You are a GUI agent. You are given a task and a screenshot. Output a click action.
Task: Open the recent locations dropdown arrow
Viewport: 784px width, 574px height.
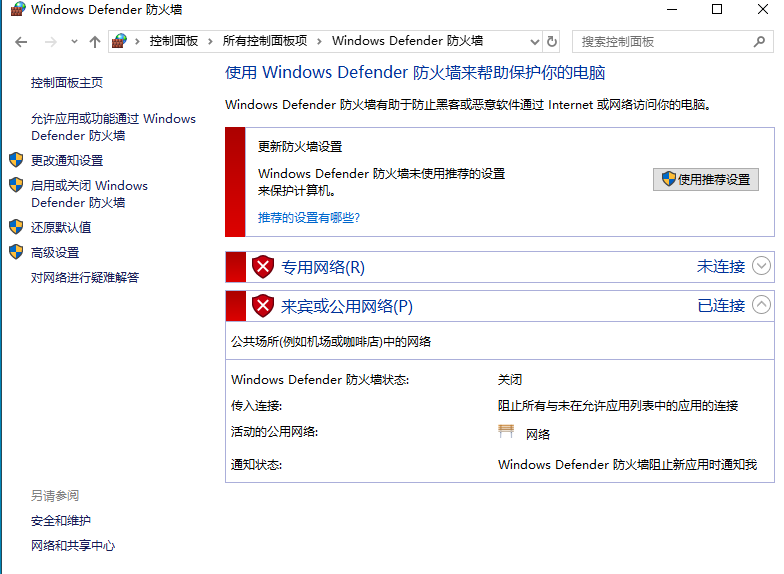(x=74, y=42)
